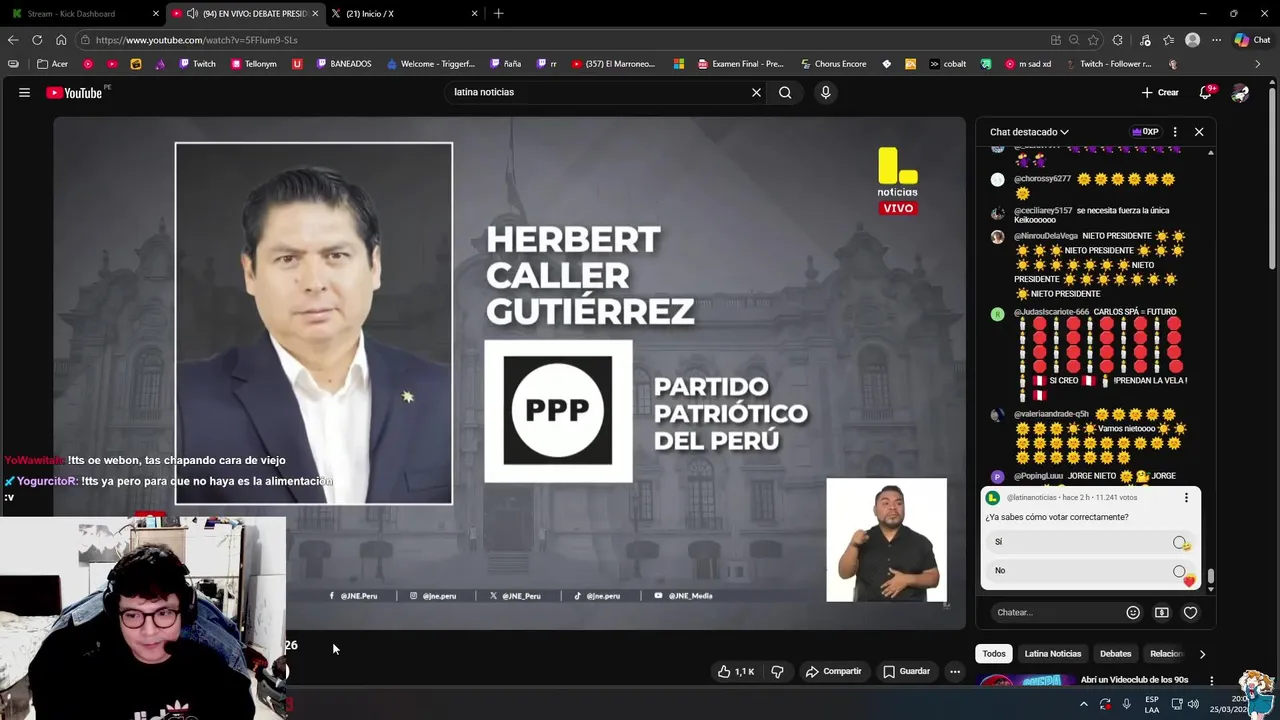Go back in browser history
The width and height of the screenshot is (1280, 720).
click(x=13, y=40)
